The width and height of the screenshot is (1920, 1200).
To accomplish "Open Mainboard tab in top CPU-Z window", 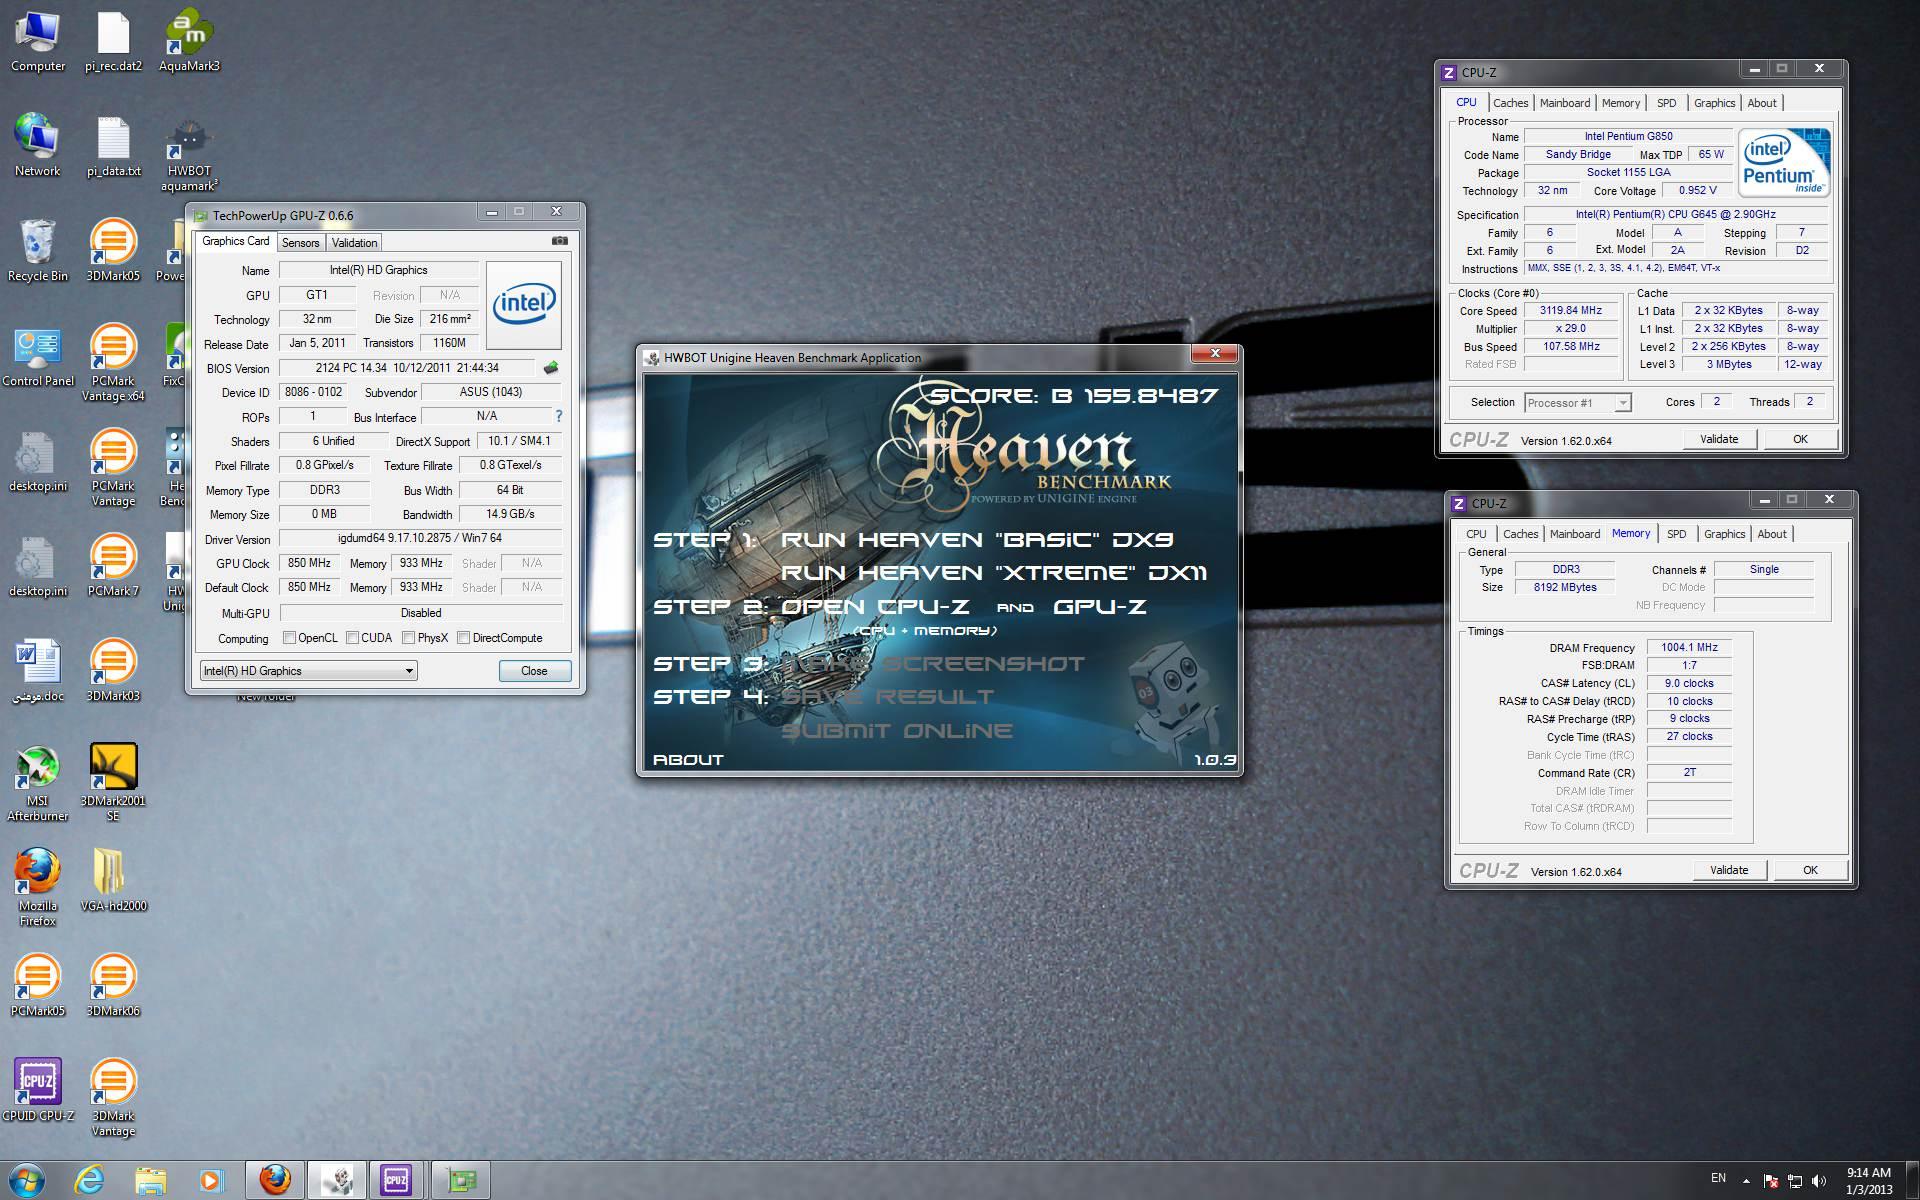I will pyautogui.click(x=1565, y=103).
